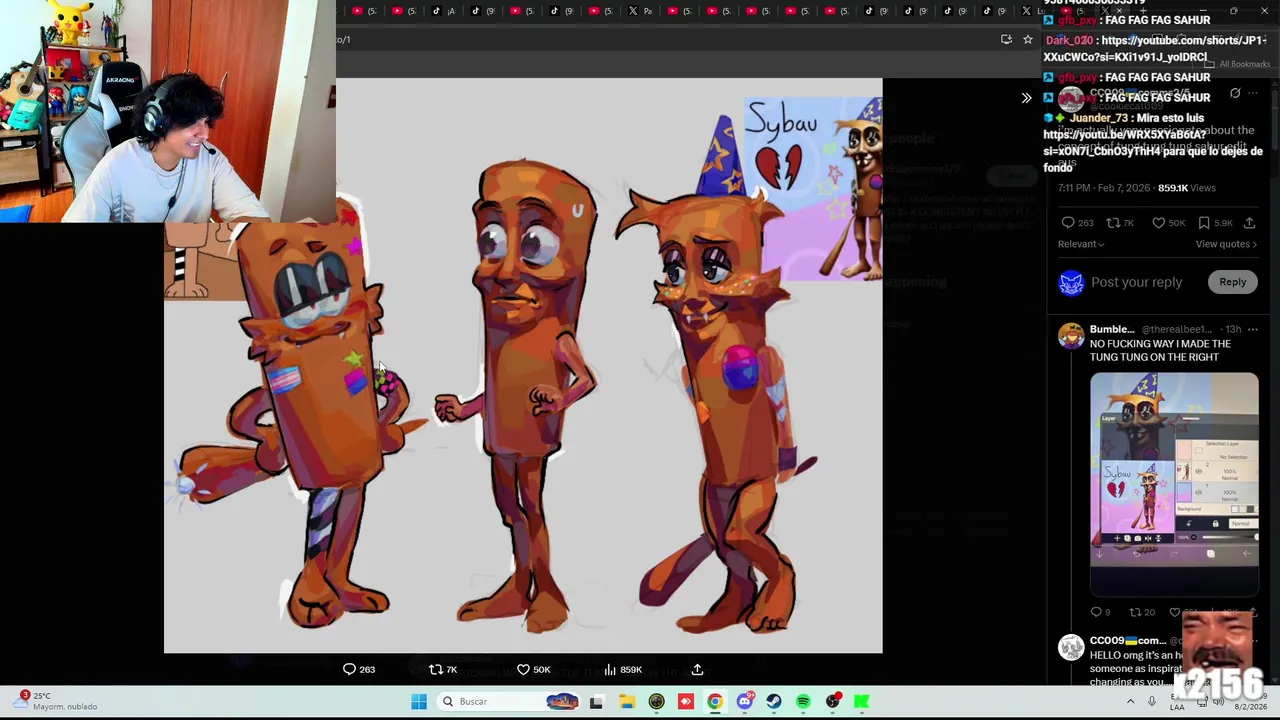Viewport: 1280px width, 720px height.
Task: Click the 859.1K Views count
Action: tap(1187, 188)
